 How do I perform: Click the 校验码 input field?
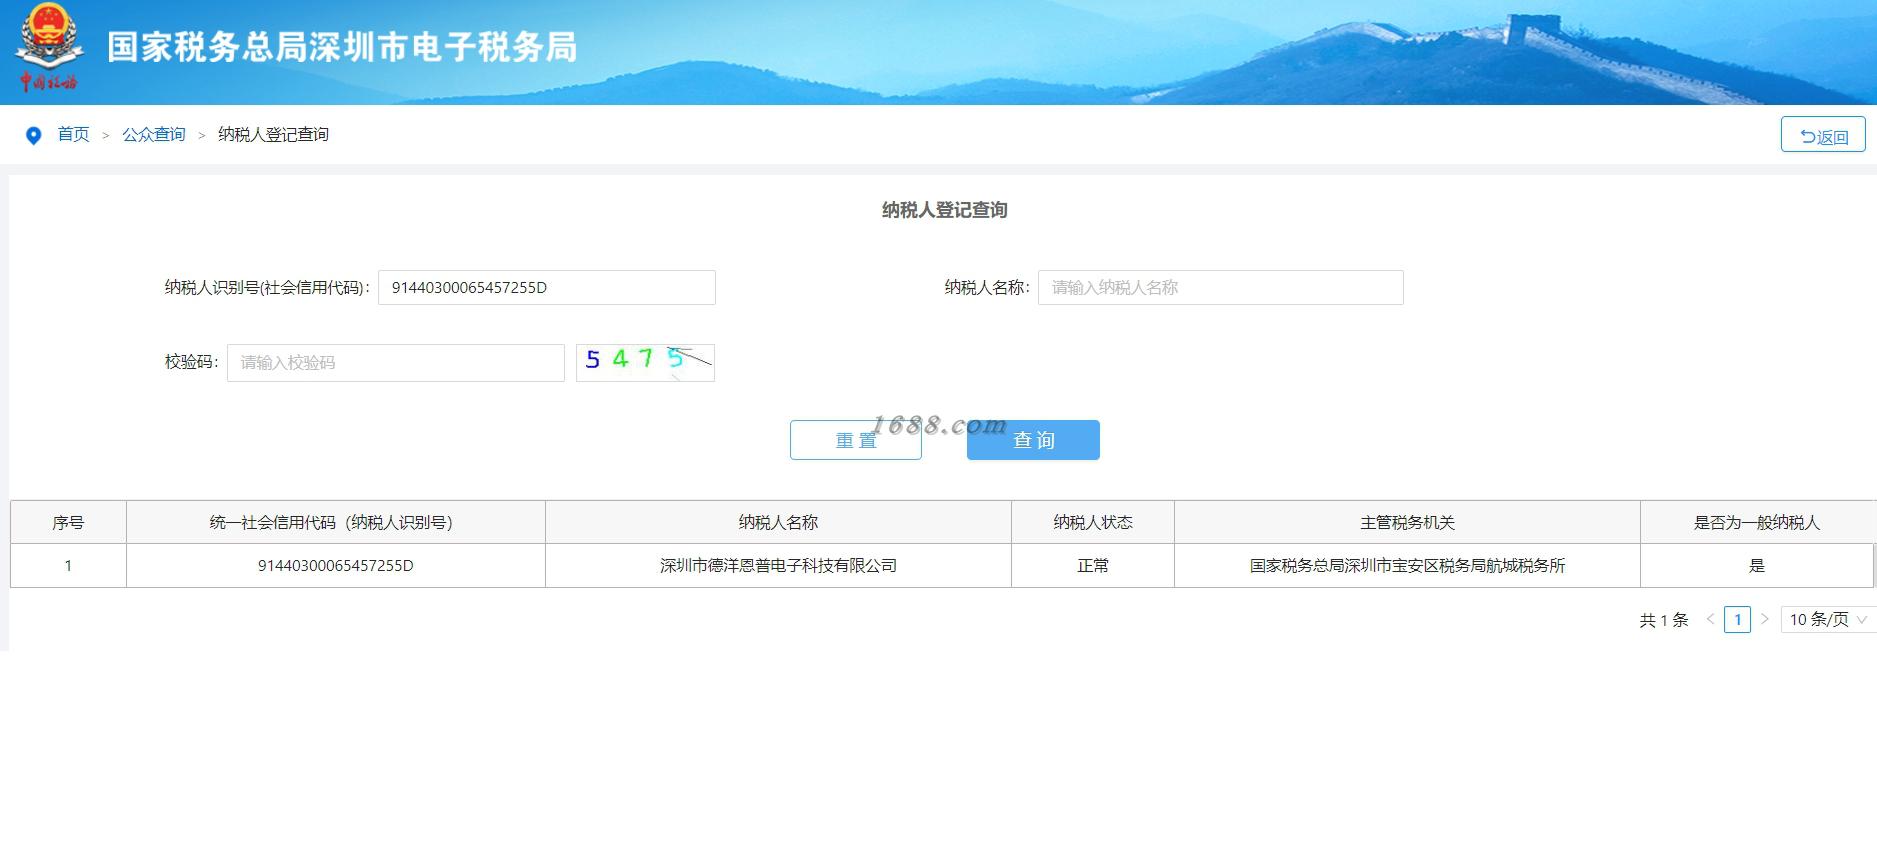(396, 362)
